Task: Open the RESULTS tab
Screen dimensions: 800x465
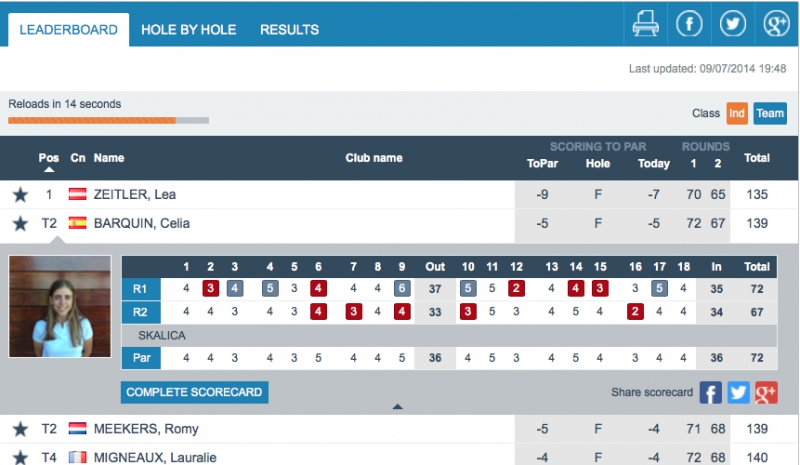Action: tap(289, 30)
